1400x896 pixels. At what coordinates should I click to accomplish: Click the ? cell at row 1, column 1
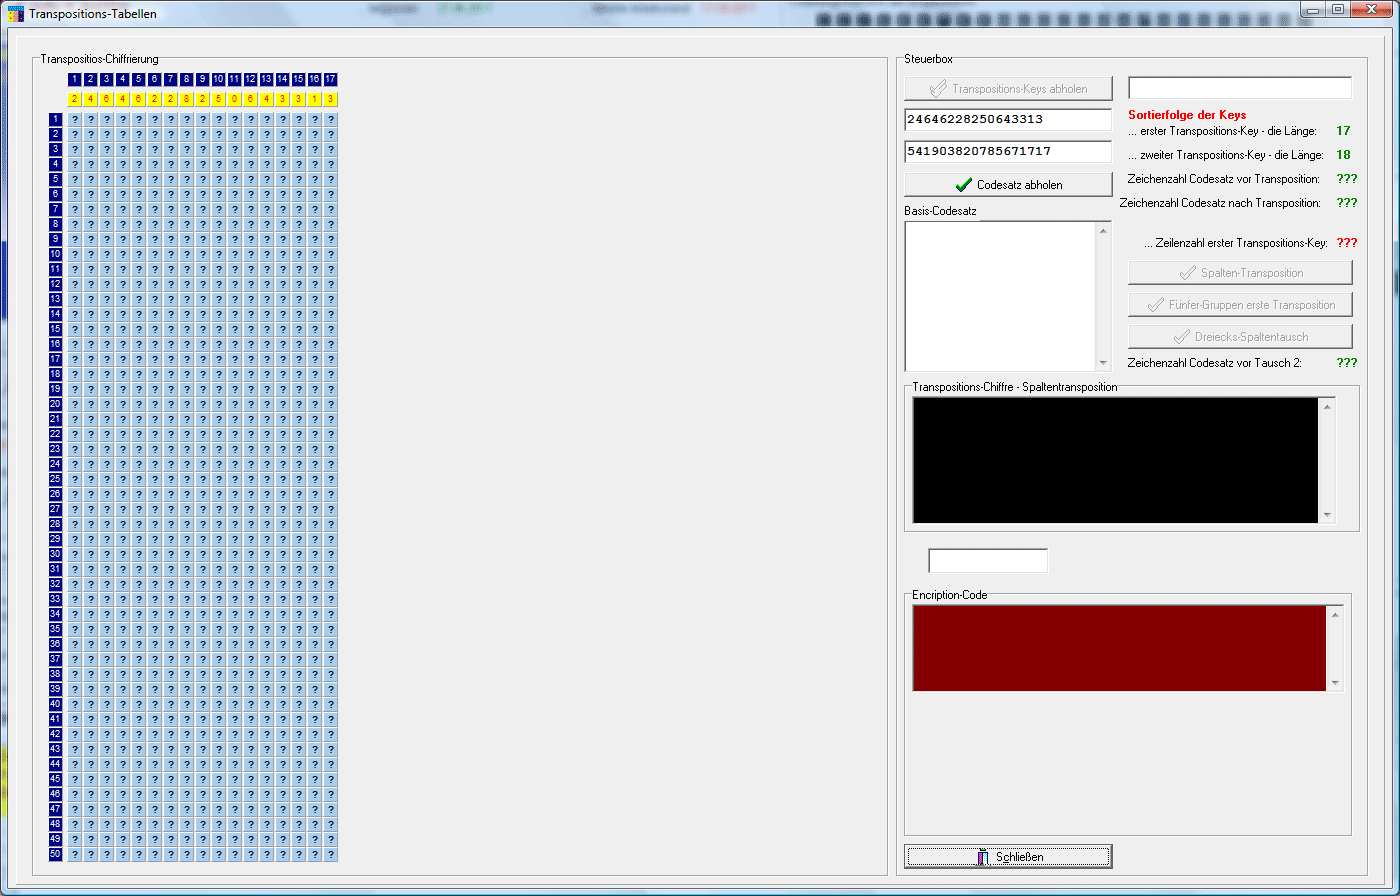point(74,119)
